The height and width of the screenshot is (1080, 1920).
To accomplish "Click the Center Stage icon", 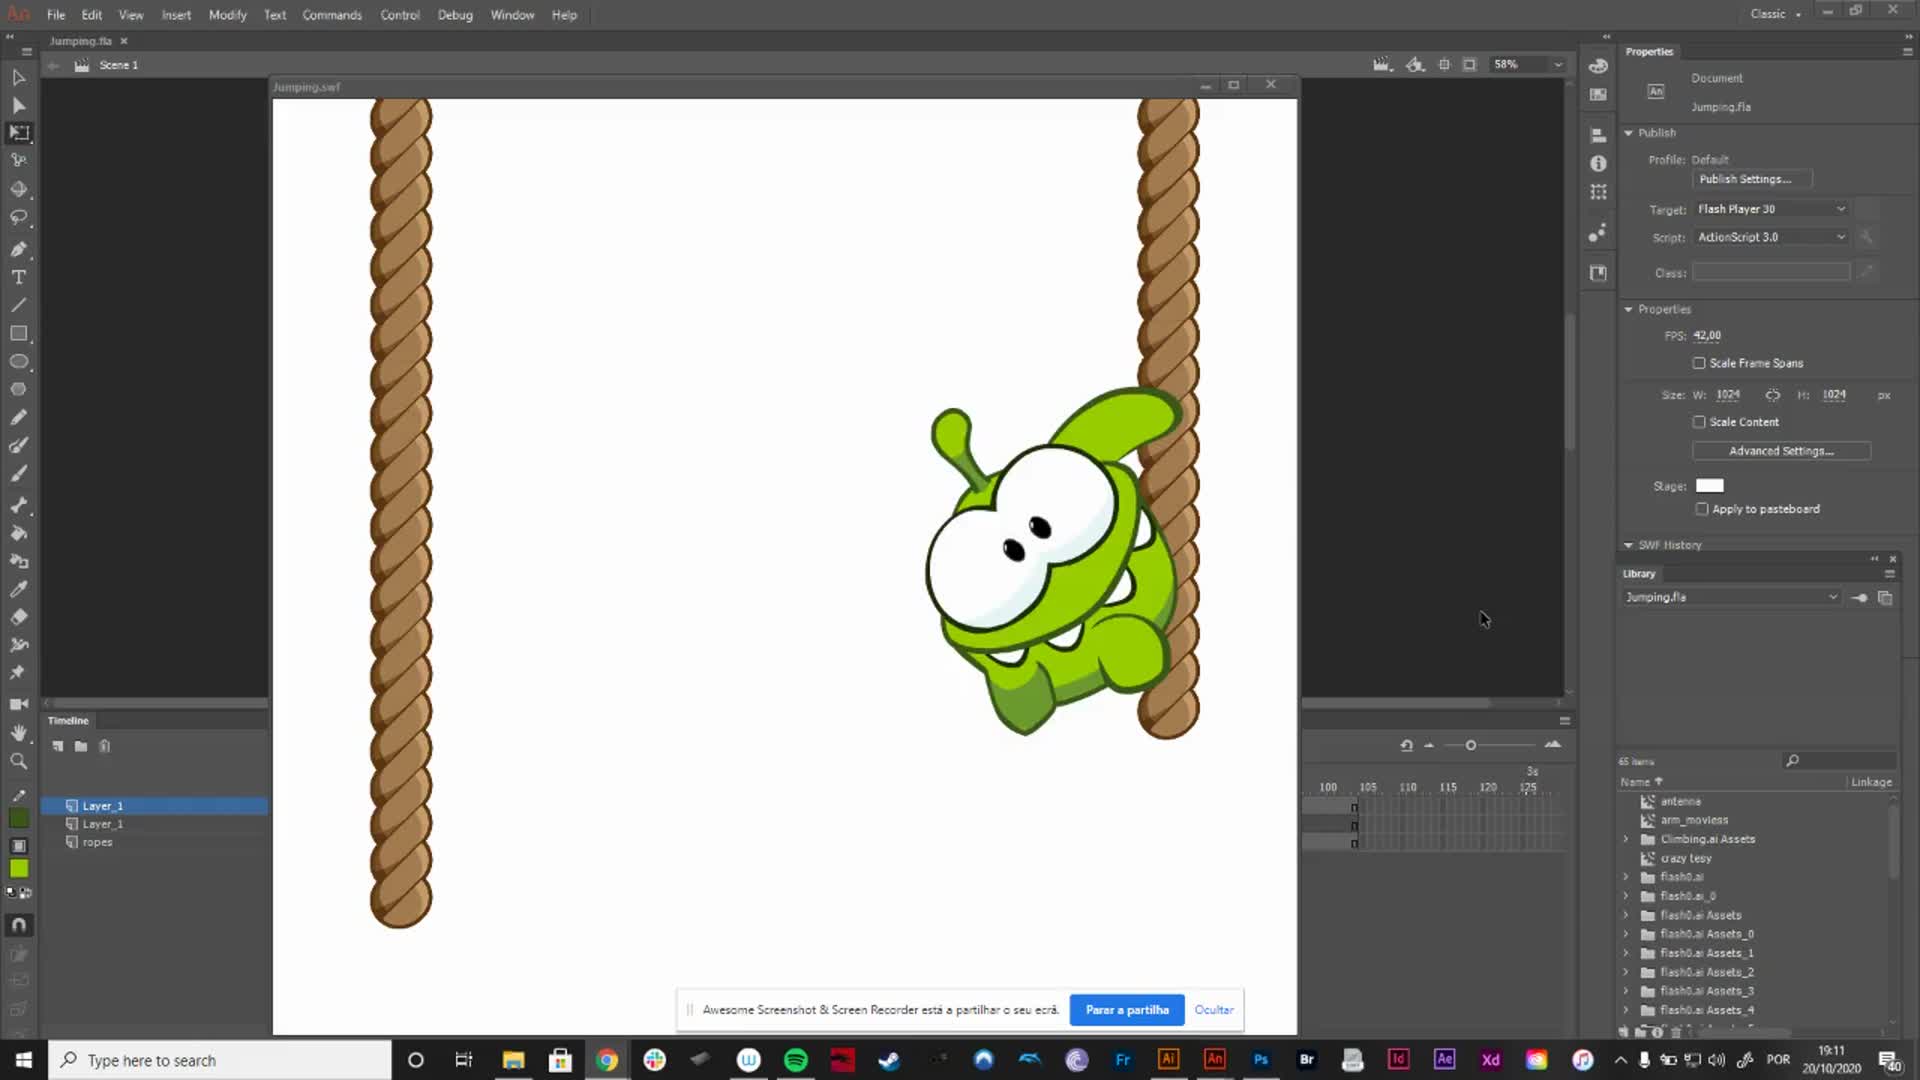I will 1444,64.
